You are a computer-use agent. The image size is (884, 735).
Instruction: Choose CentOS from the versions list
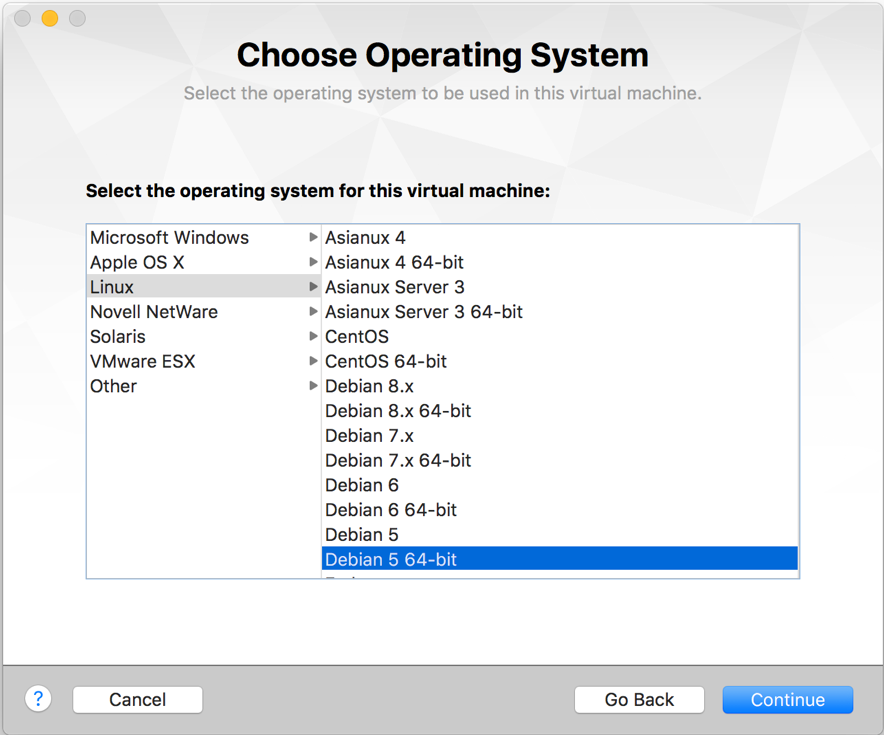click(x=560, y=336)
